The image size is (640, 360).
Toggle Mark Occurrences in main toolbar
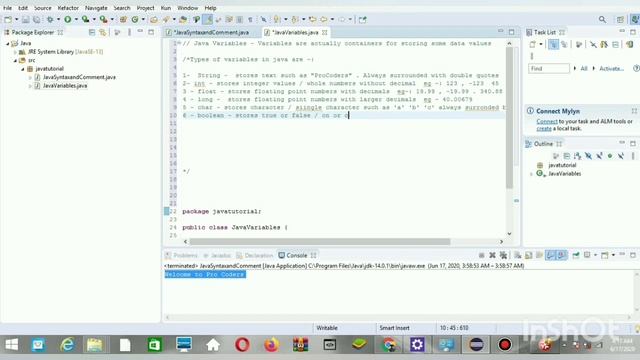(x=208, y=19)
